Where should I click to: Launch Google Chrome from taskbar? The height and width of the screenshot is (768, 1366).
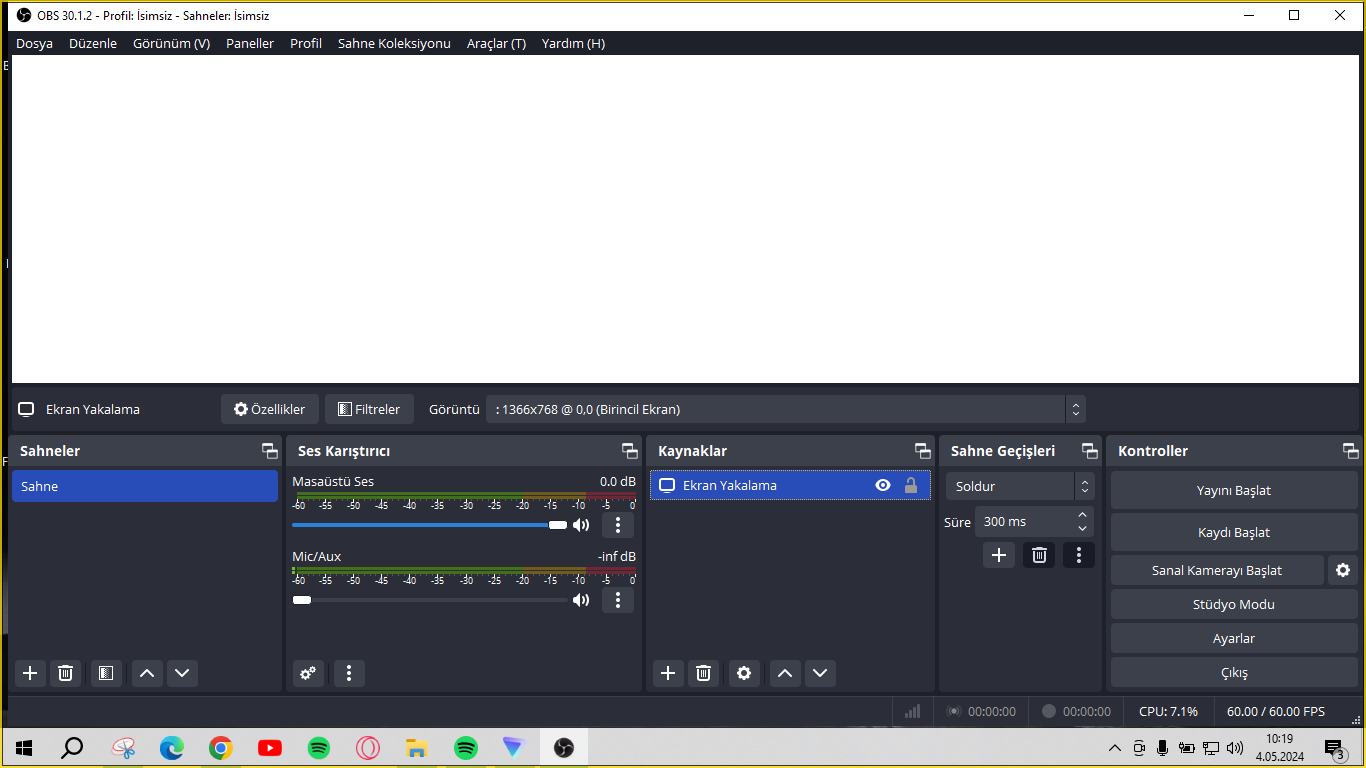click(x=221, y=747)
